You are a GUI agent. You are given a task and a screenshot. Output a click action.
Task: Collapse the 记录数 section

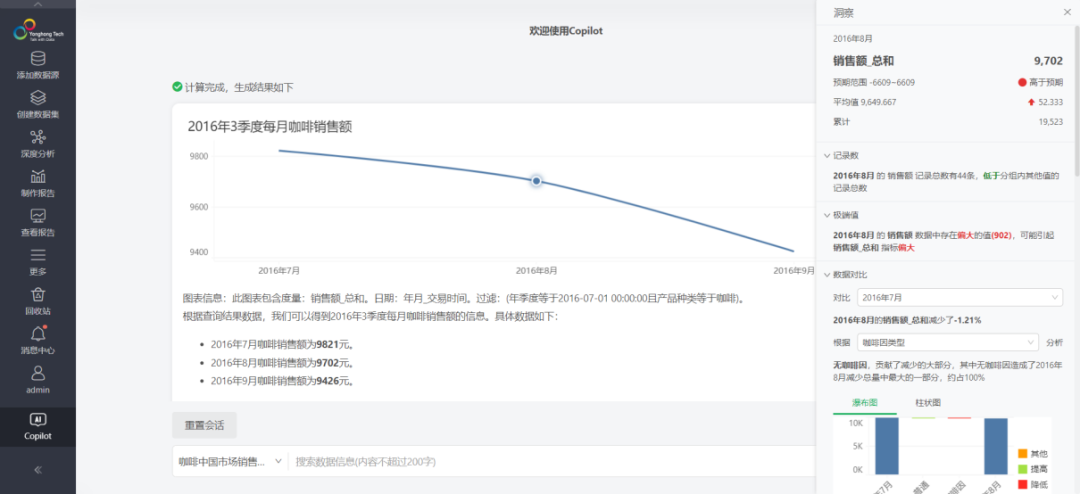(x=826, y=156)
